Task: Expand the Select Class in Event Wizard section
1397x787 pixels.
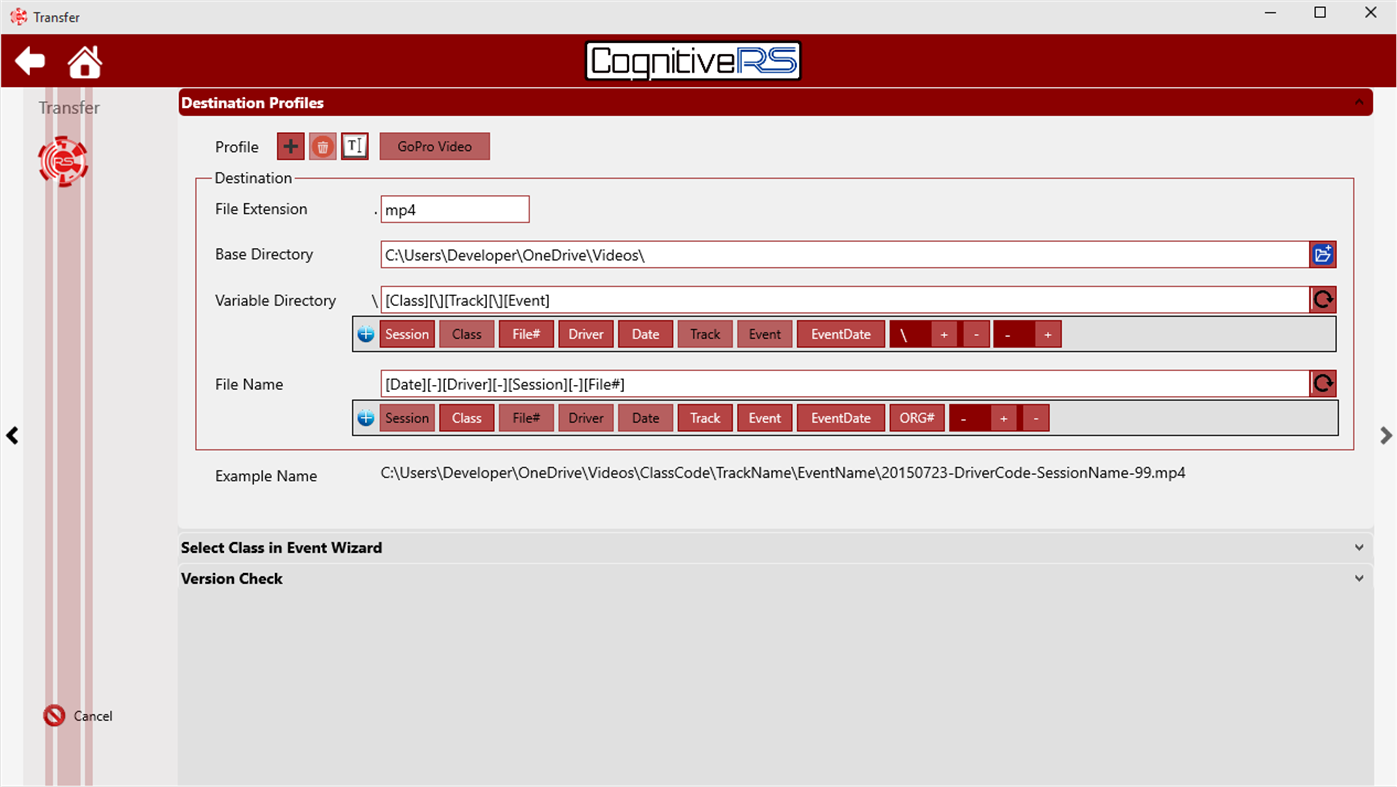Action: (x=1359, y=547)
